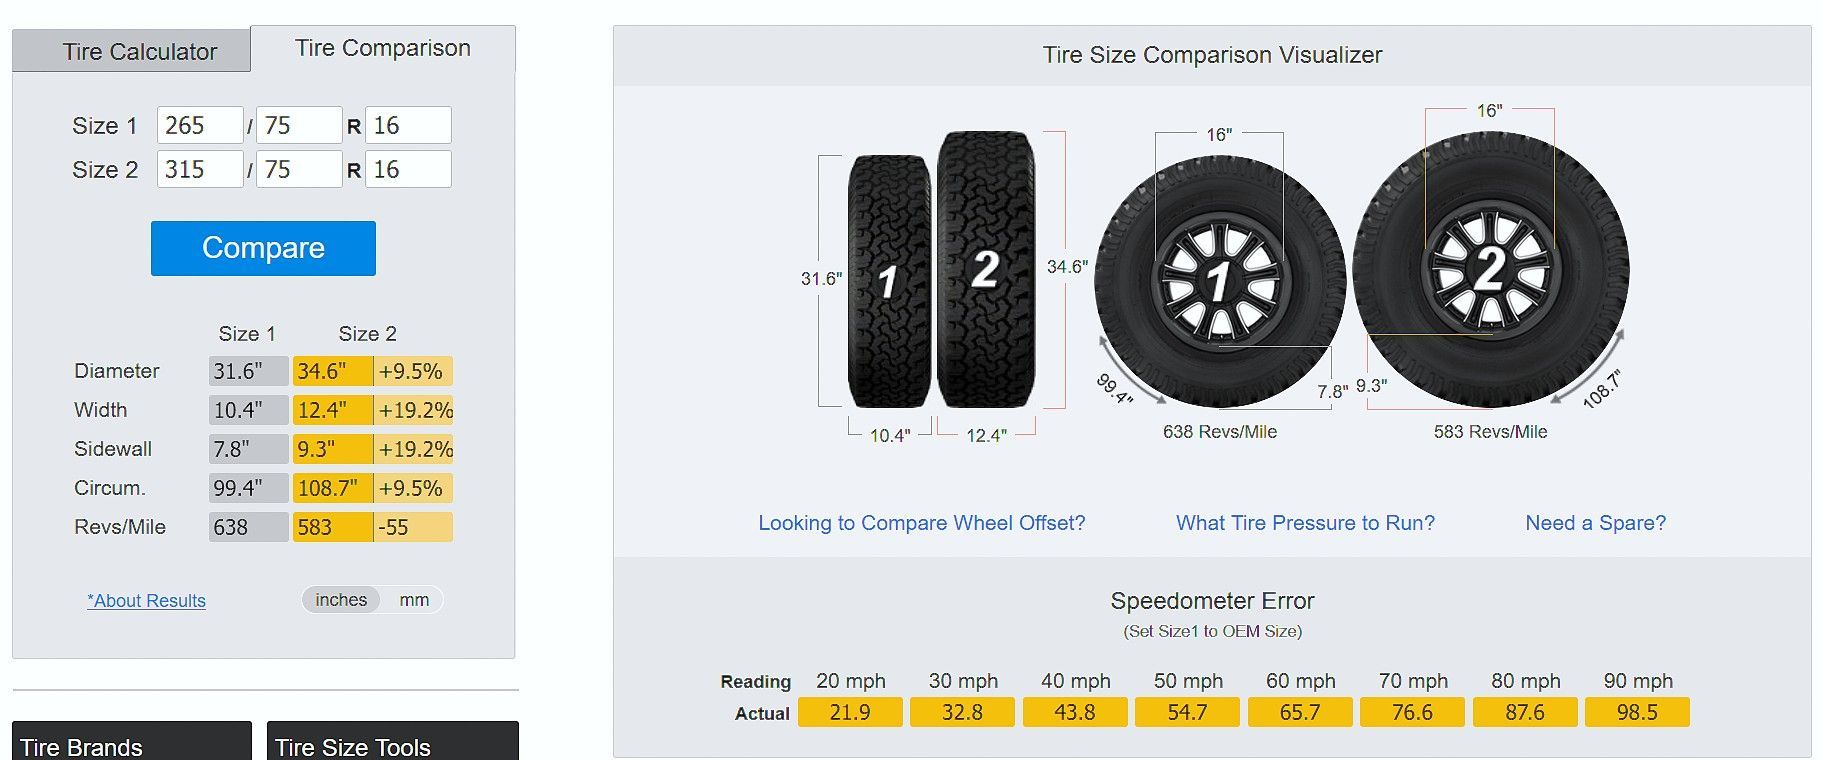Switch units to mm
1821x760 pixels.
[x=414, y=600]
